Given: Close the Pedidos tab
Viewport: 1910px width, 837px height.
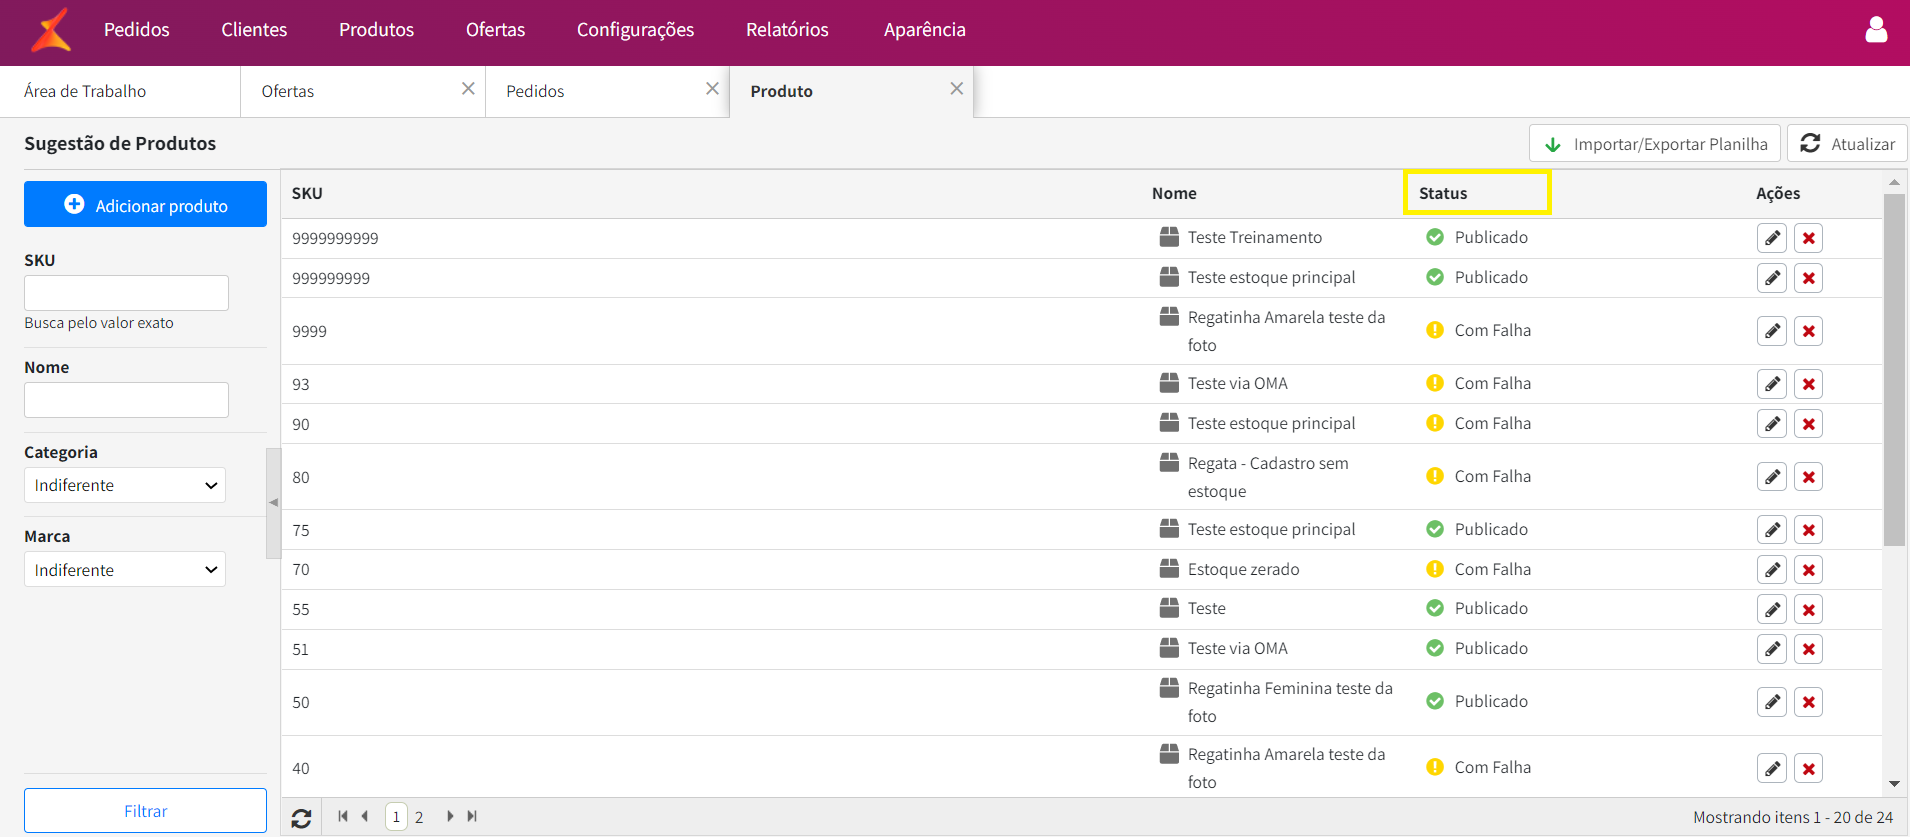Looking at the screenshot, I should coord(712,89).
